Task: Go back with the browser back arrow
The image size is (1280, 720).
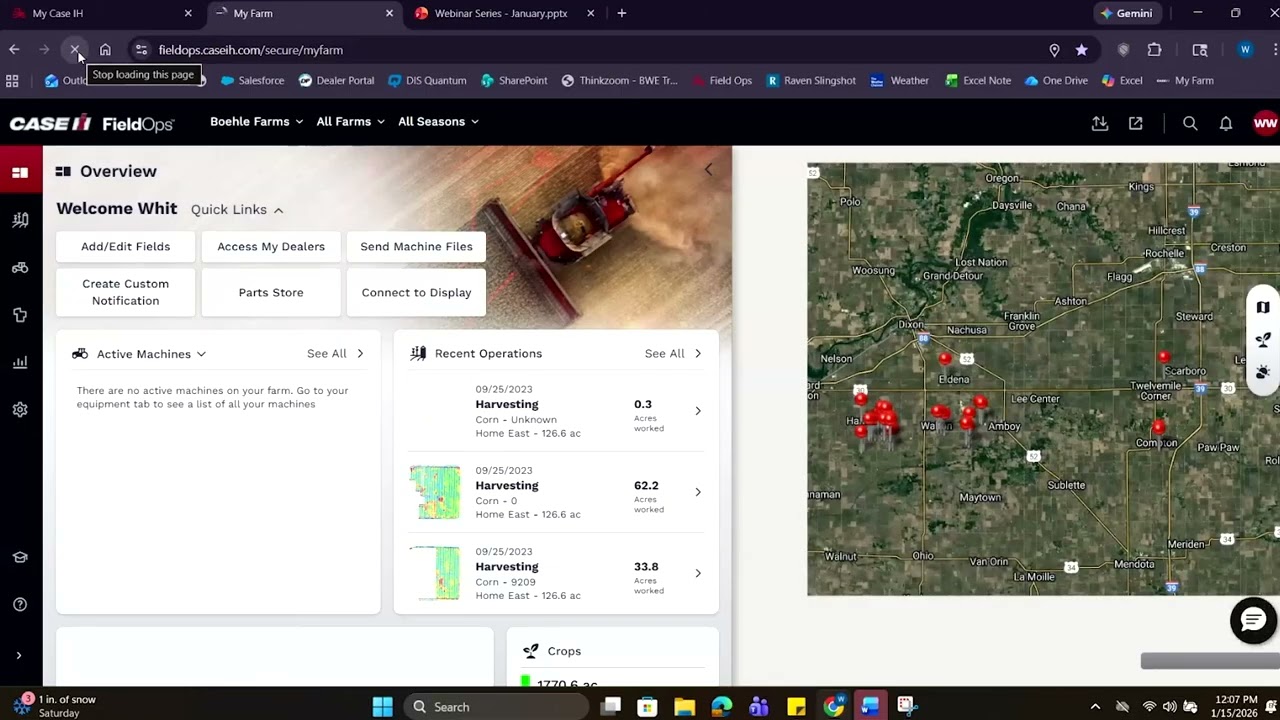Action: pos(14,50)
